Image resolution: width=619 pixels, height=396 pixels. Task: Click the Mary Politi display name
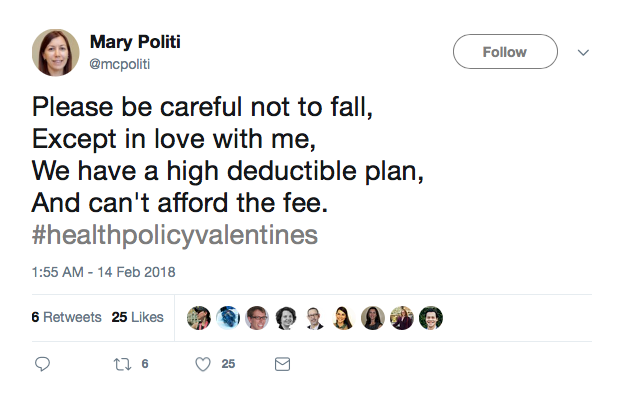click(x=135, y=42)
